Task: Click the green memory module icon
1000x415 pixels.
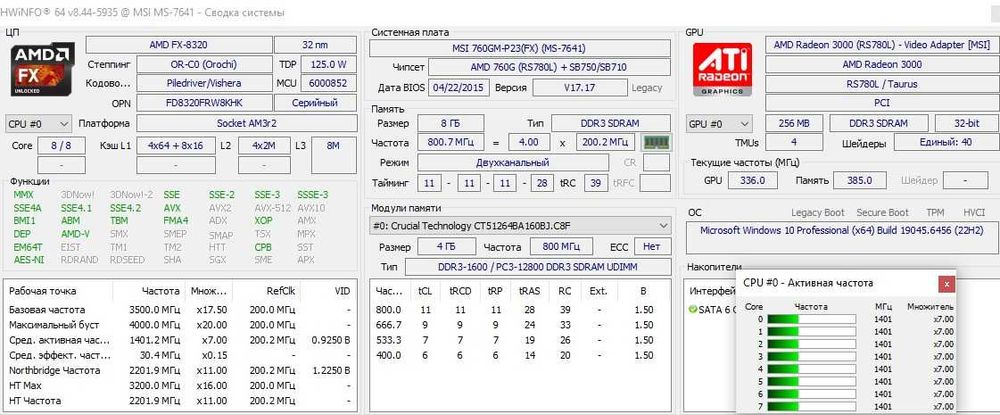Action: point(655,142)
